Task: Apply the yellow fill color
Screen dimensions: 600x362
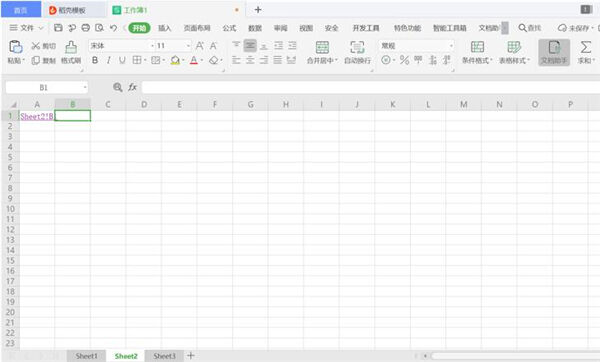Action: (x=175, y=60)
